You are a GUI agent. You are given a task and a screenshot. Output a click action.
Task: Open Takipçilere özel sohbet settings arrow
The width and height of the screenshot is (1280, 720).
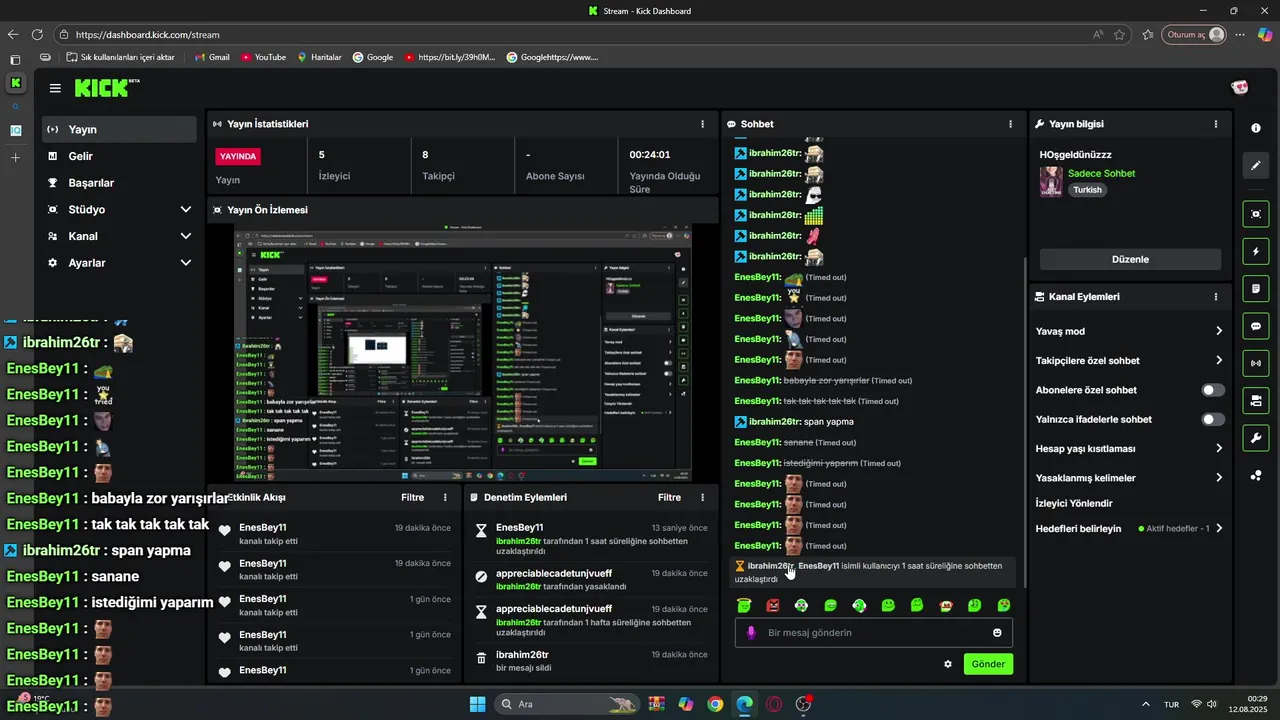tap(1219, 360)
